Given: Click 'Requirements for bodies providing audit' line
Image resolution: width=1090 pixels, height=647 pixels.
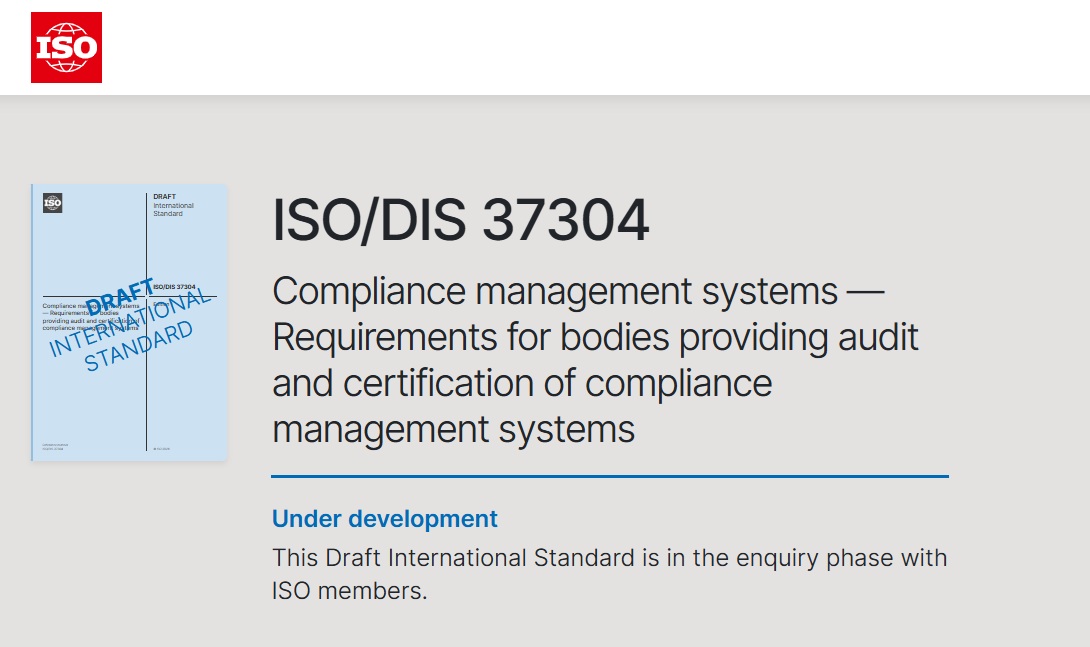Looking at the screenshot, I should coord(595,337).
